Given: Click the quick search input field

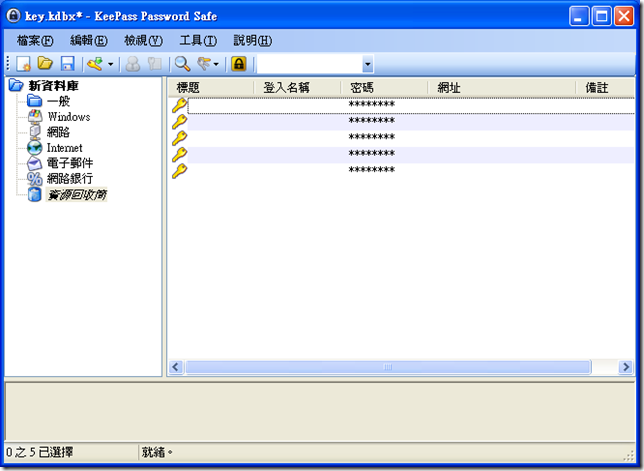Looking at the screenshot, I should point(310,64).
